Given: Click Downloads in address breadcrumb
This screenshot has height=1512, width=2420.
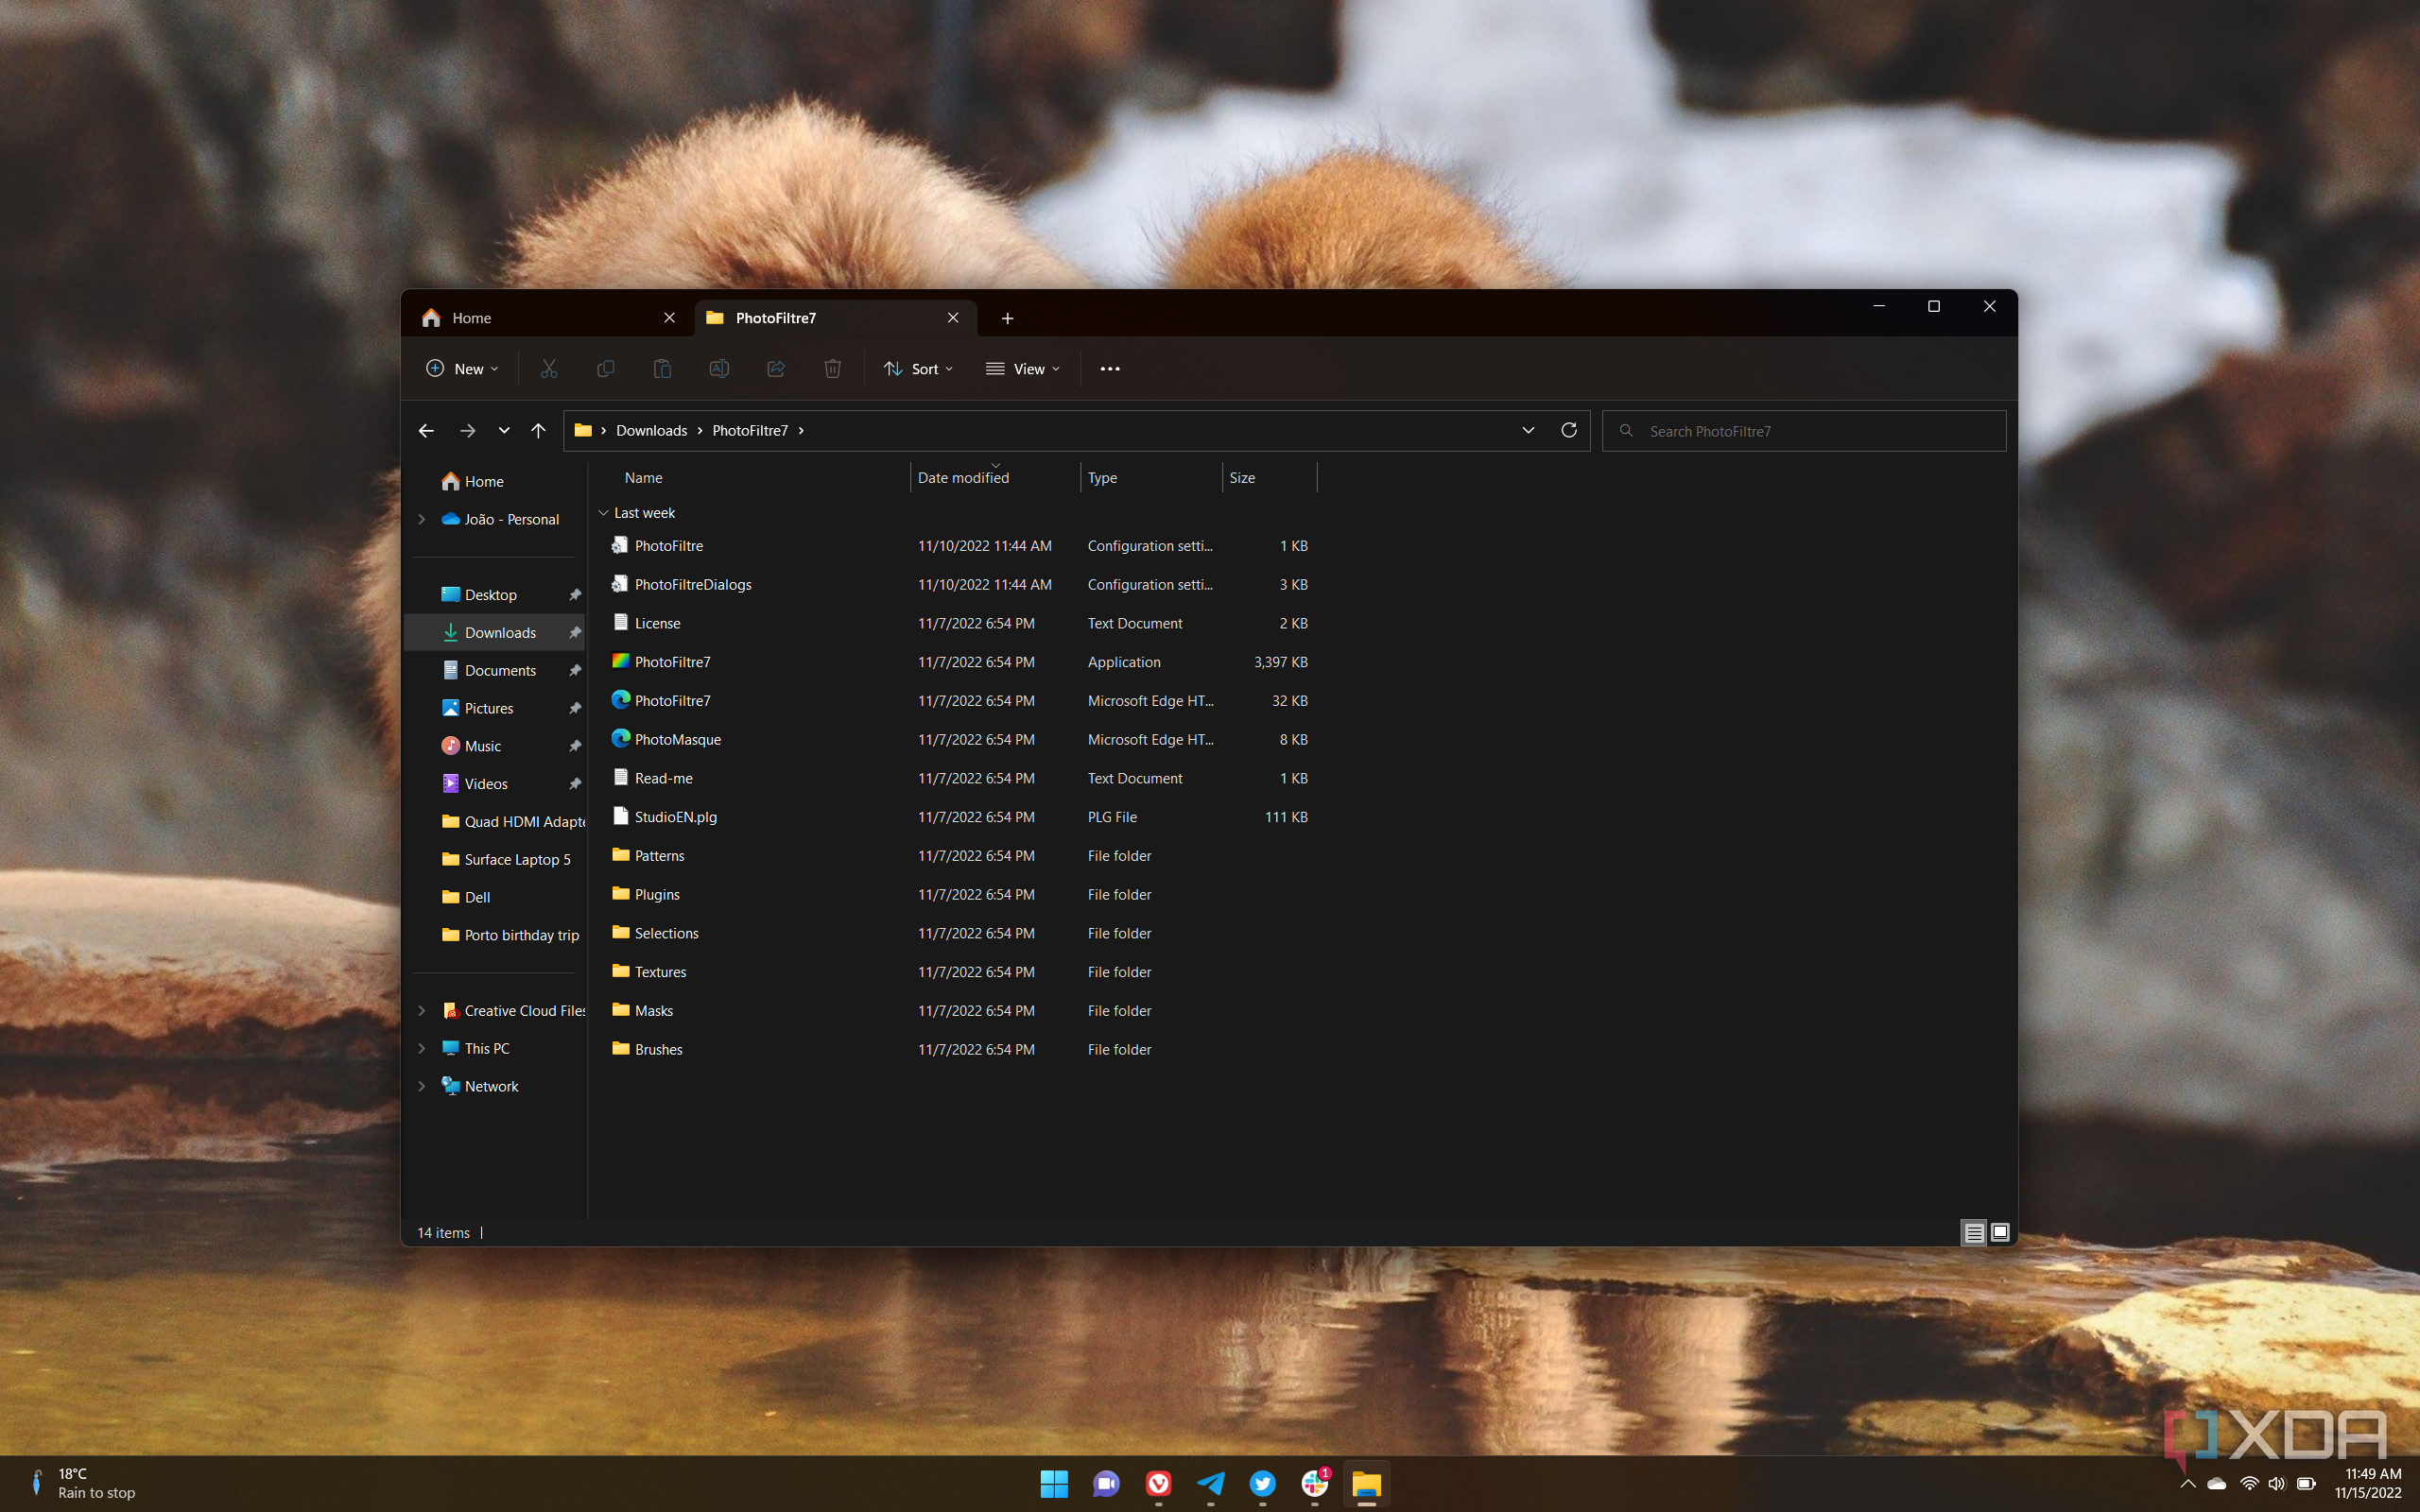Looking at the screenshot, I should [x=651, y=431].
